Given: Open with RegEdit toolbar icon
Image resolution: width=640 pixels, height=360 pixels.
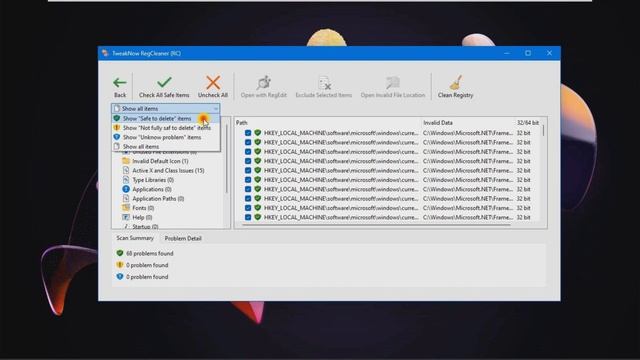Looking at the screenshot, I should (x=264, y=83).
